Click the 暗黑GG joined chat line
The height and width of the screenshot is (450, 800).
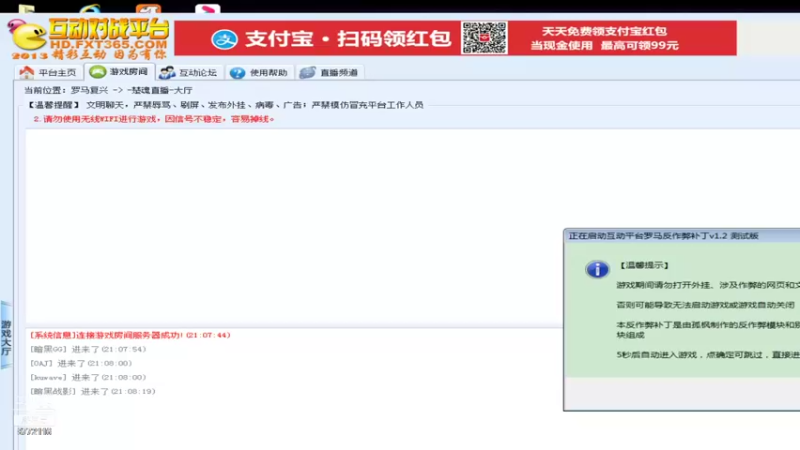point(88,349)
